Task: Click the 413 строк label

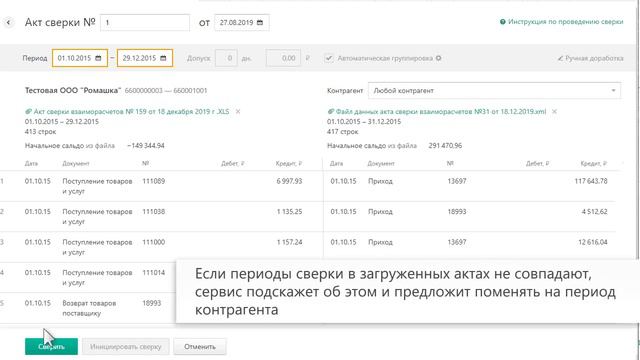Action: [40, 131]
